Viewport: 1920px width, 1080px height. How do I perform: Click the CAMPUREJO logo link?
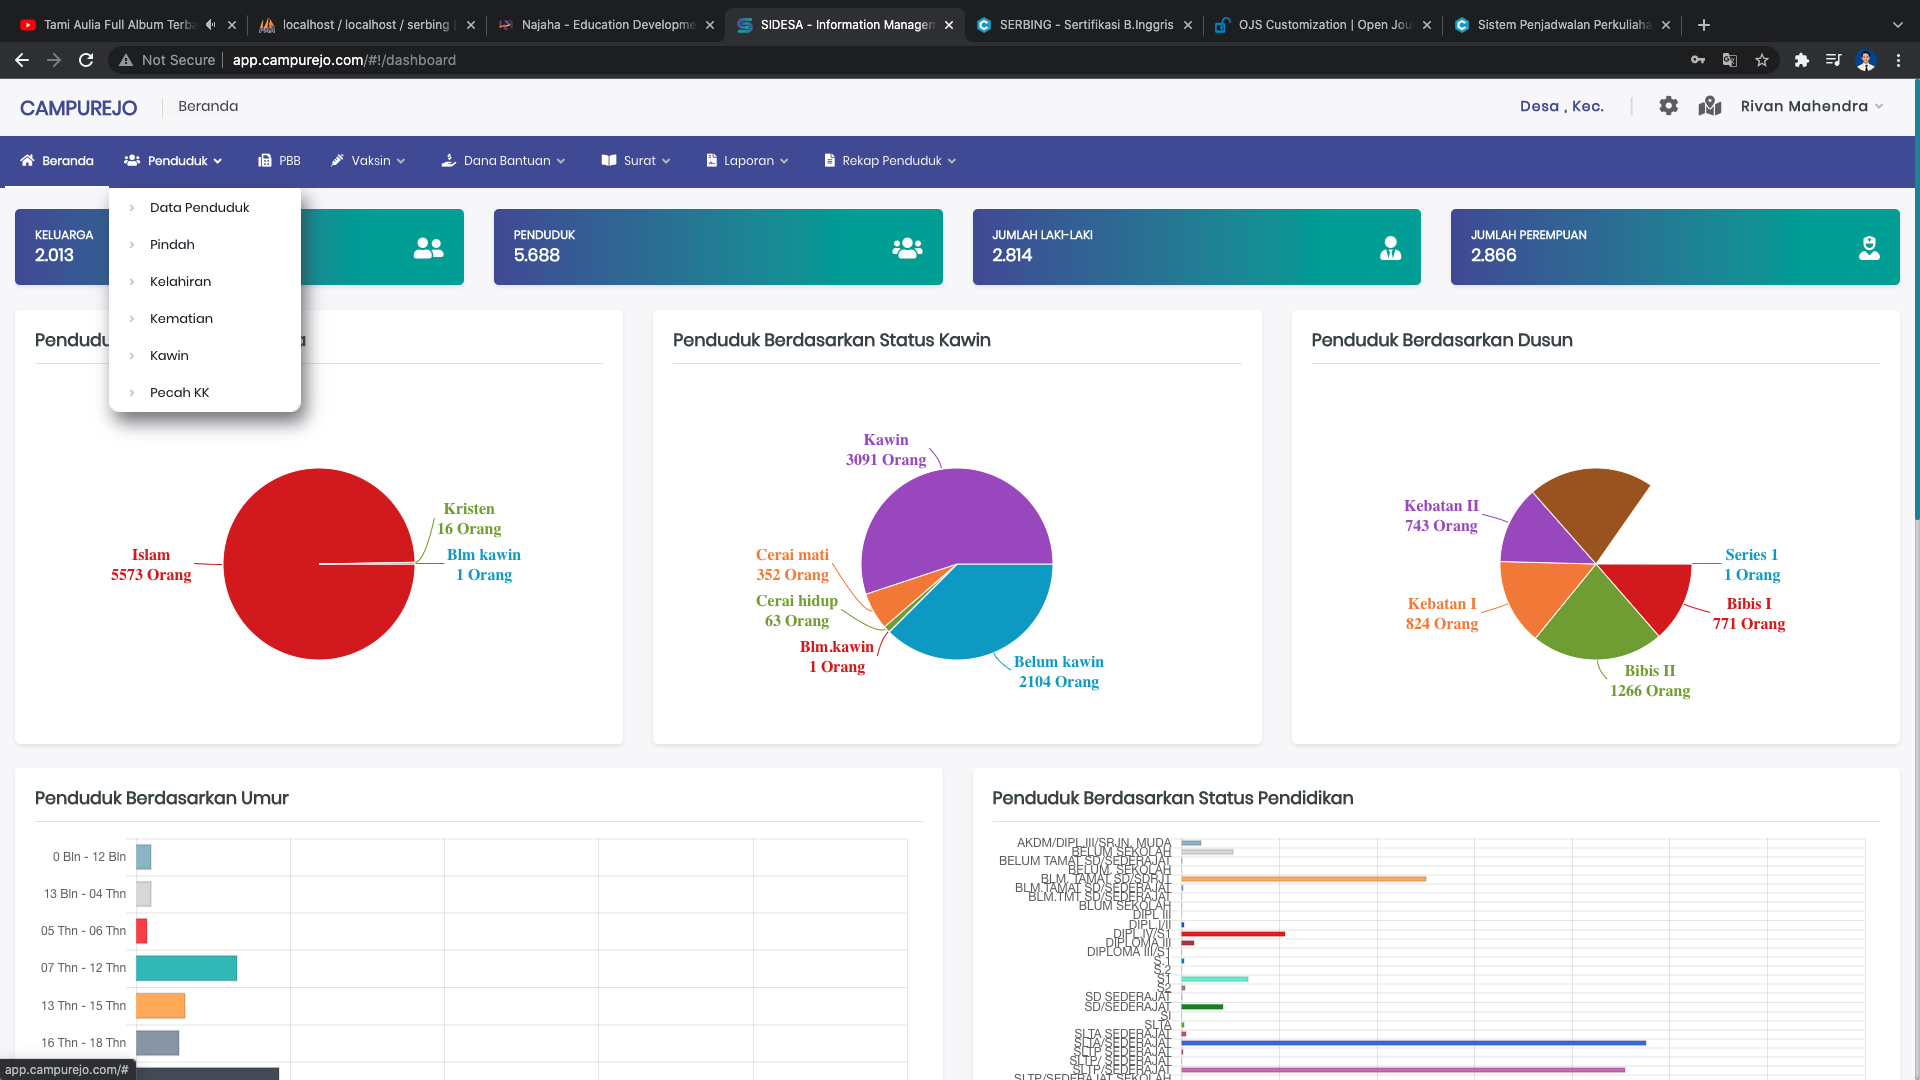pos(78,108)
